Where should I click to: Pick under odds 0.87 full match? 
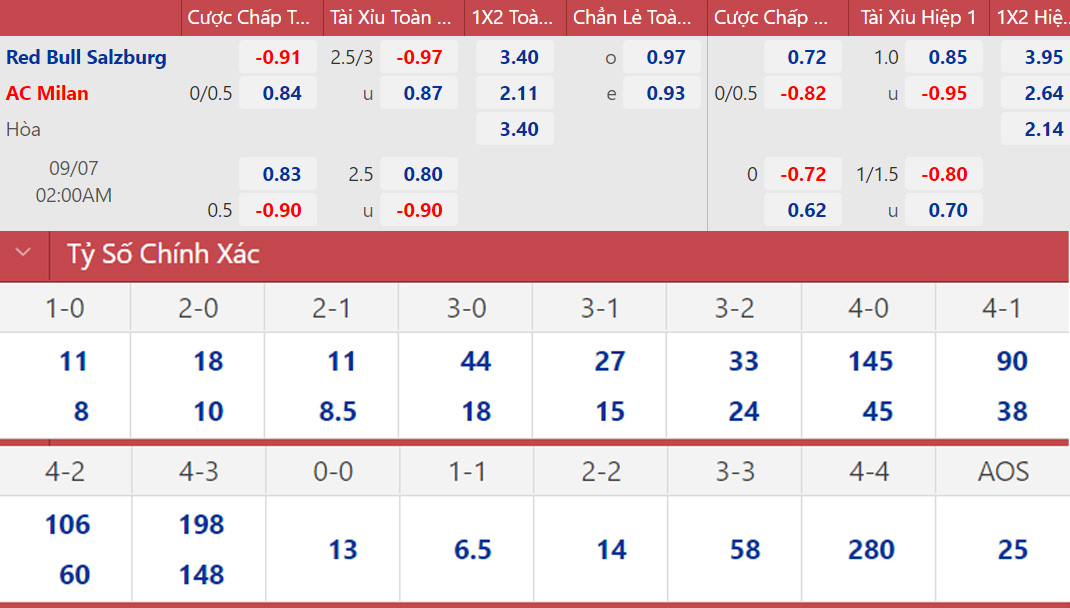(423, 93)
